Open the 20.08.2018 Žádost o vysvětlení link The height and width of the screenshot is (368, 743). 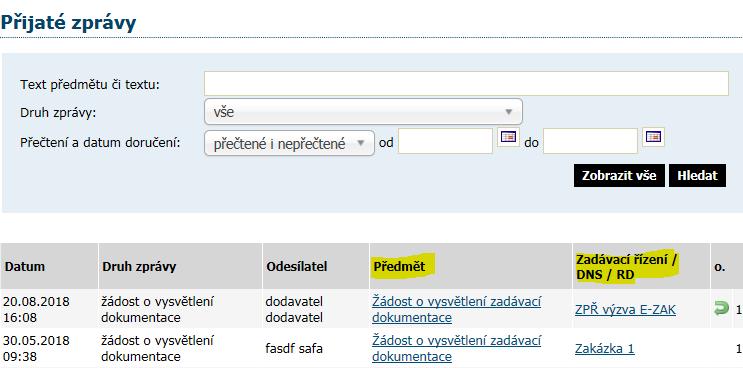point(457,309)
